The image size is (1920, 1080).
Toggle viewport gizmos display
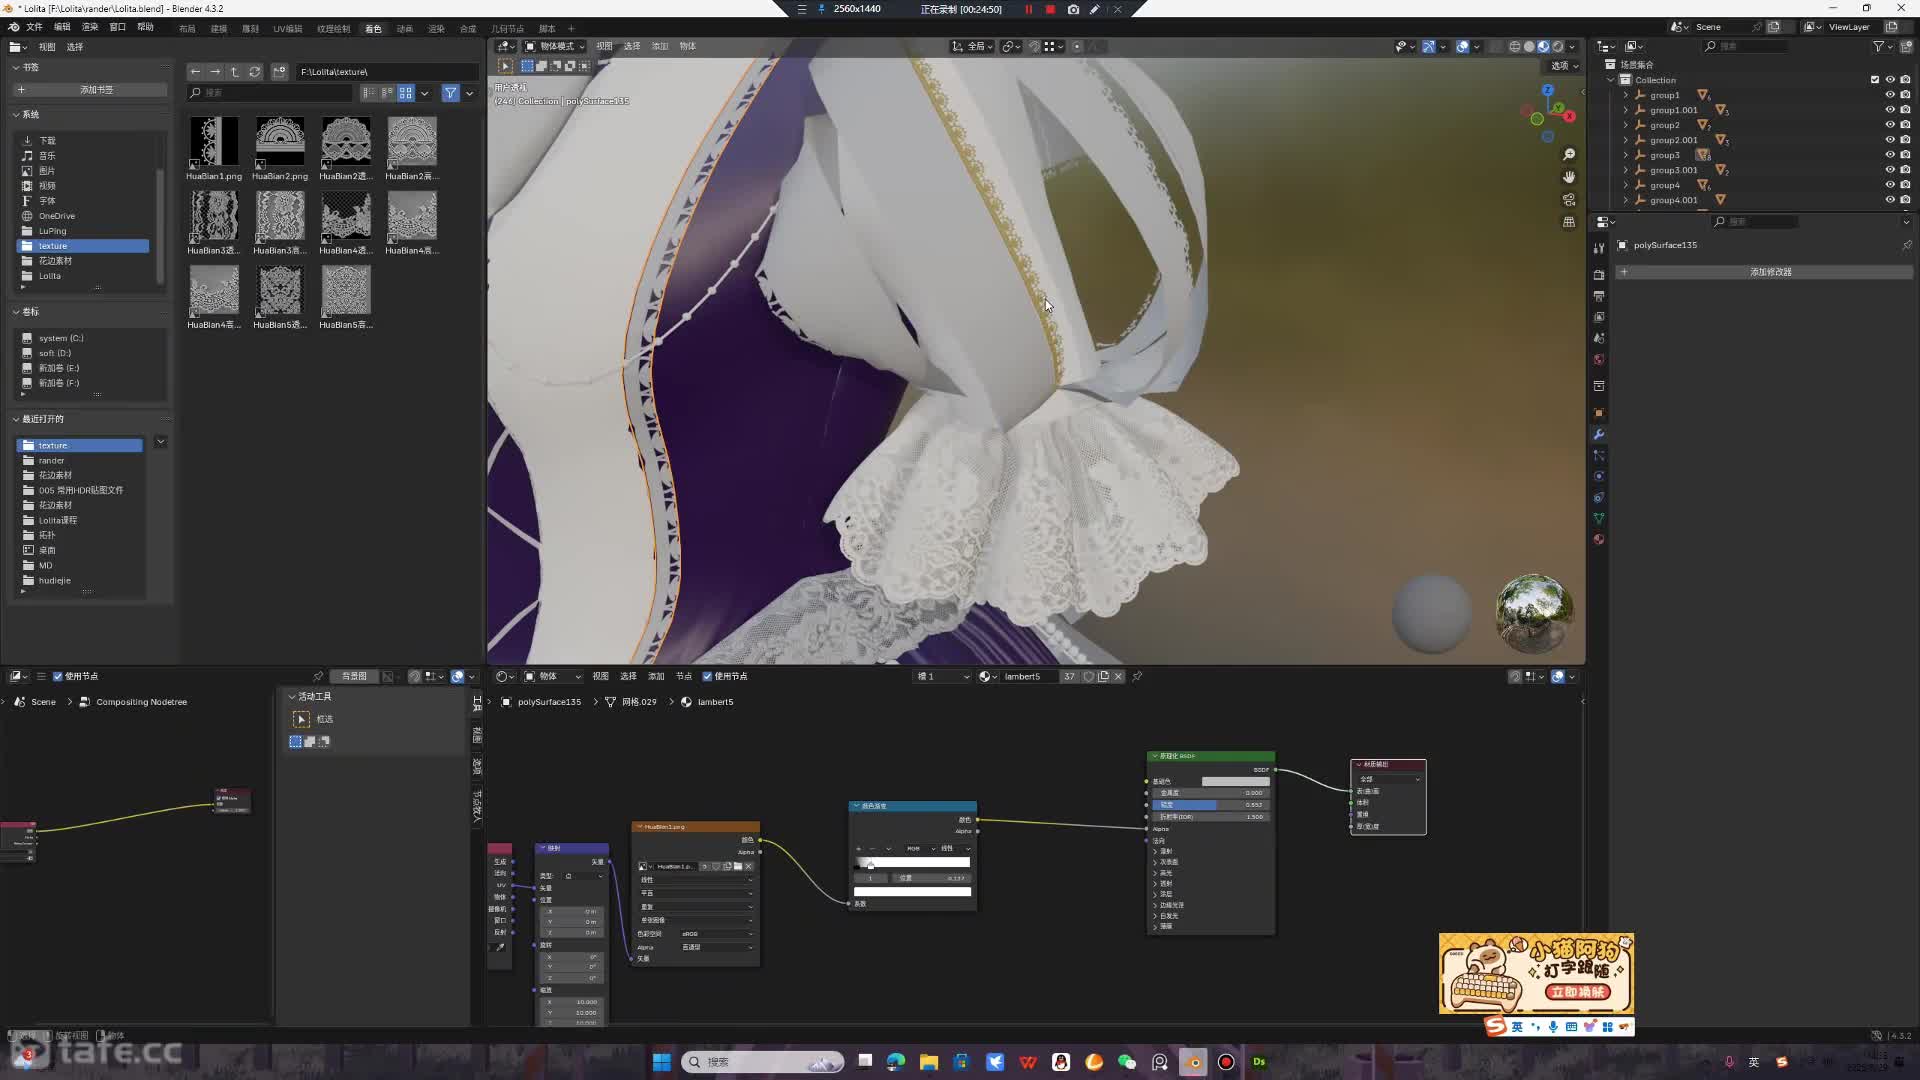(1429, 47)
